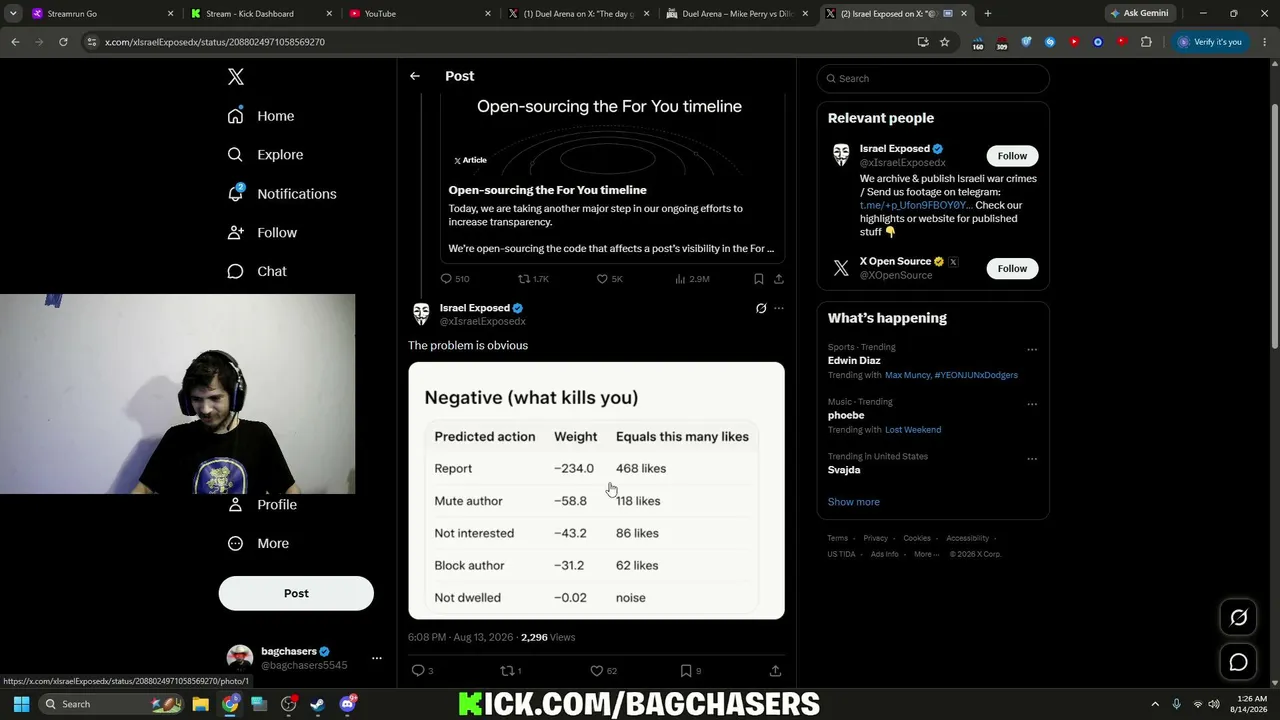Open the Lost Weekend trending link
This screenshot has height=720, width=1280.
click(x=913, y=430)
